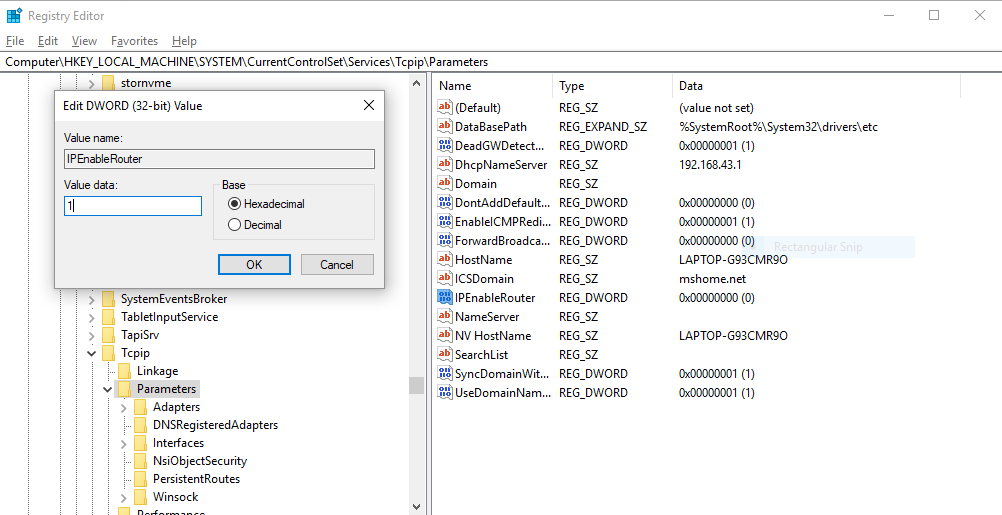The image size is (1002, 515).
Task: Expand the Interfaces subkey
Action: tap(123, 443)
